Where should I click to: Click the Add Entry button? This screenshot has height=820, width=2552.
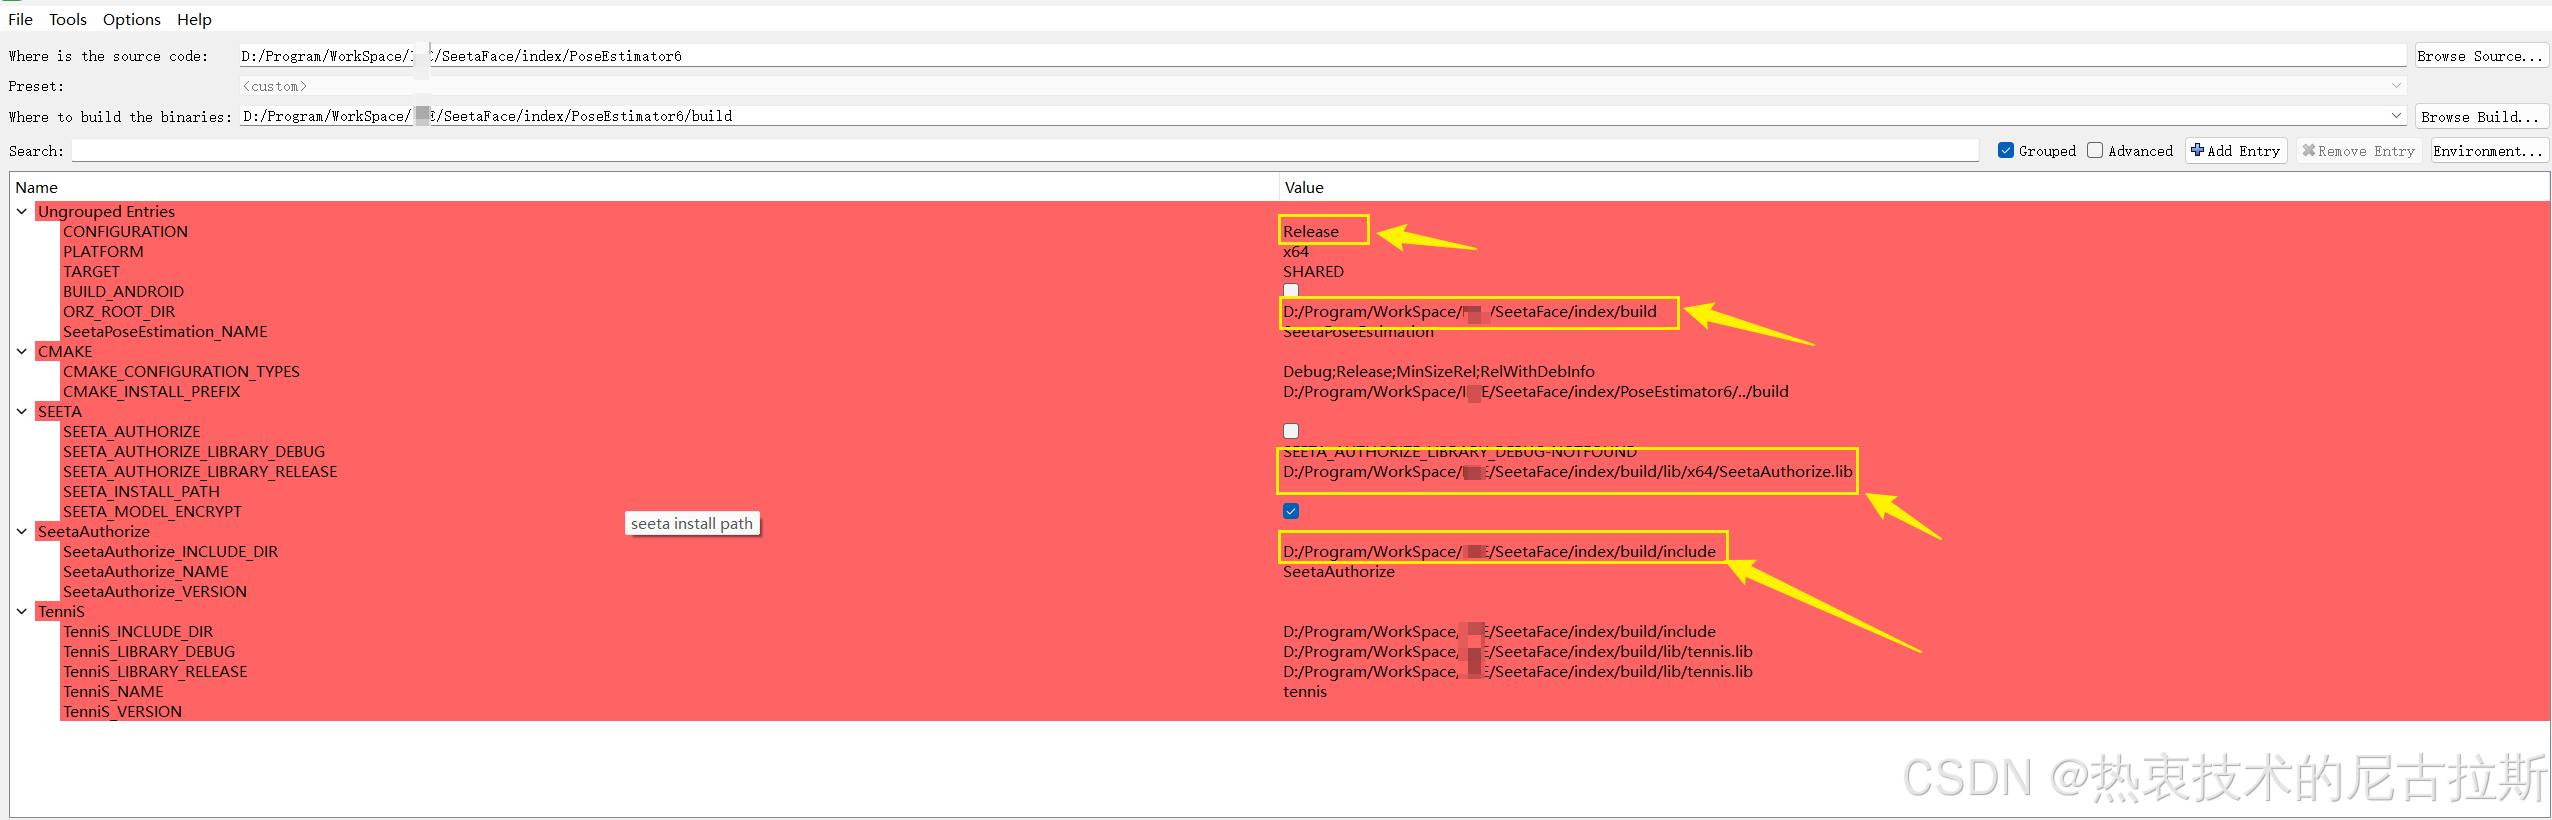2236,151
